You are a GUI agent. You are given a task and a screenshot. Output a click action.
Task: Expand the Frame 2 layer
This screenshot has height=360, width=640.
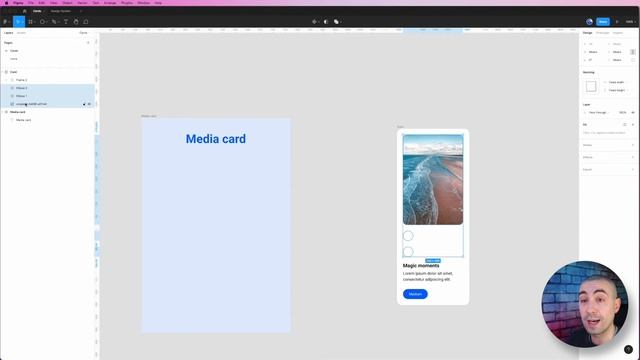[7, 80]
